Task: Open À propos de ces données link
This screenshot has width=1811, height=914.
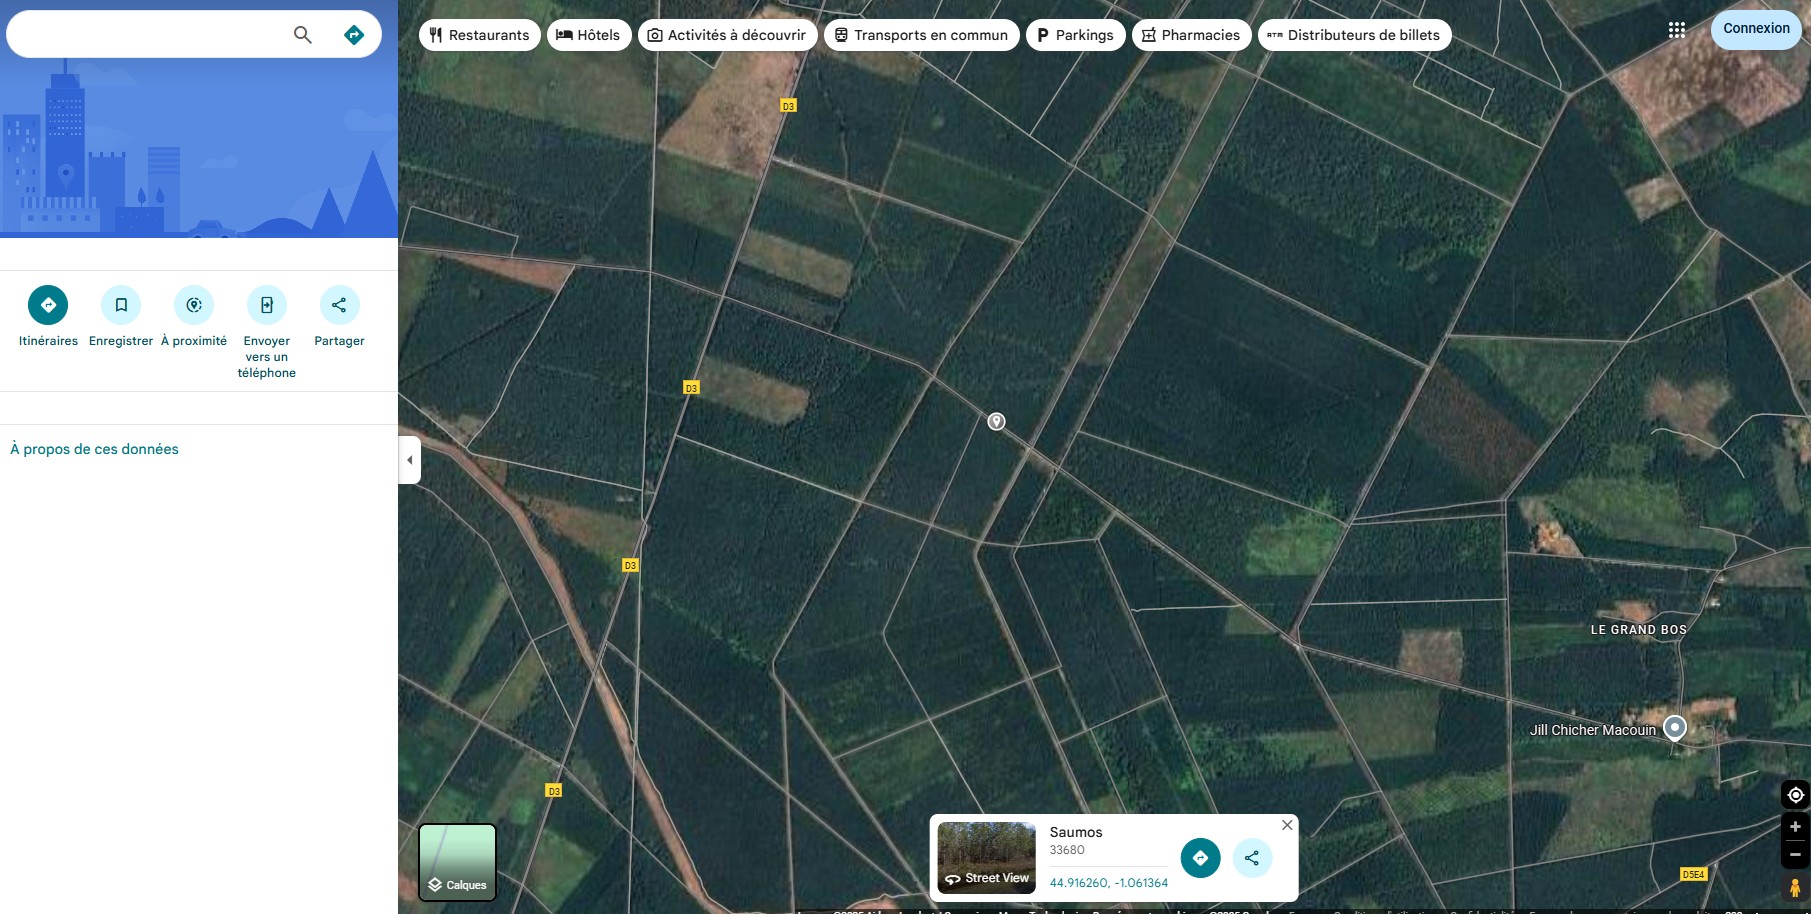Action: (94, 449)
